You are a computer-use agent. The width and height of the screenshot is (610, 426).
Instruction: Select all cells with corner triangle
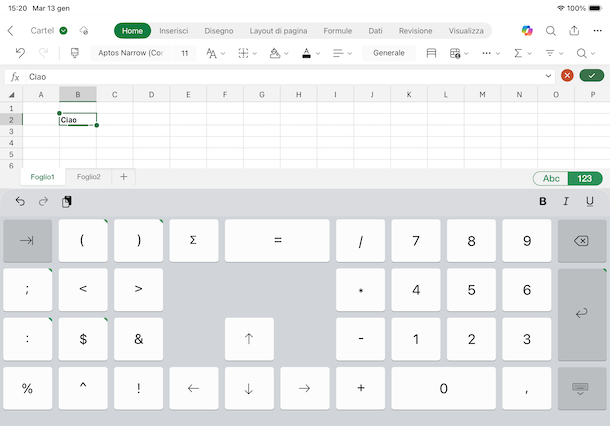(x=11, y=95)
